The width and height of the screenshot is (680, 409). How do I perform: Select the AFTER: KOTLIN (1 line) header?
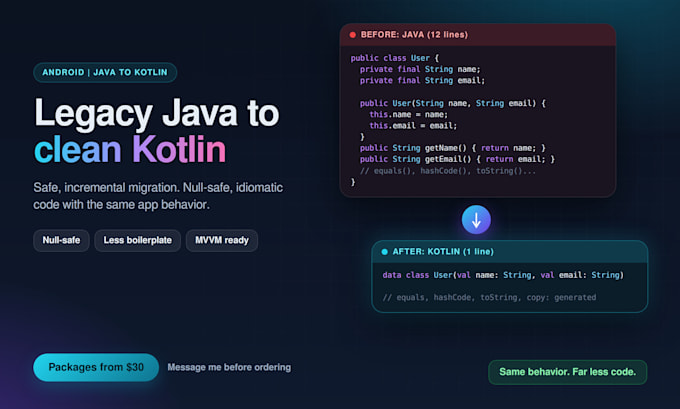click(510, 252)
